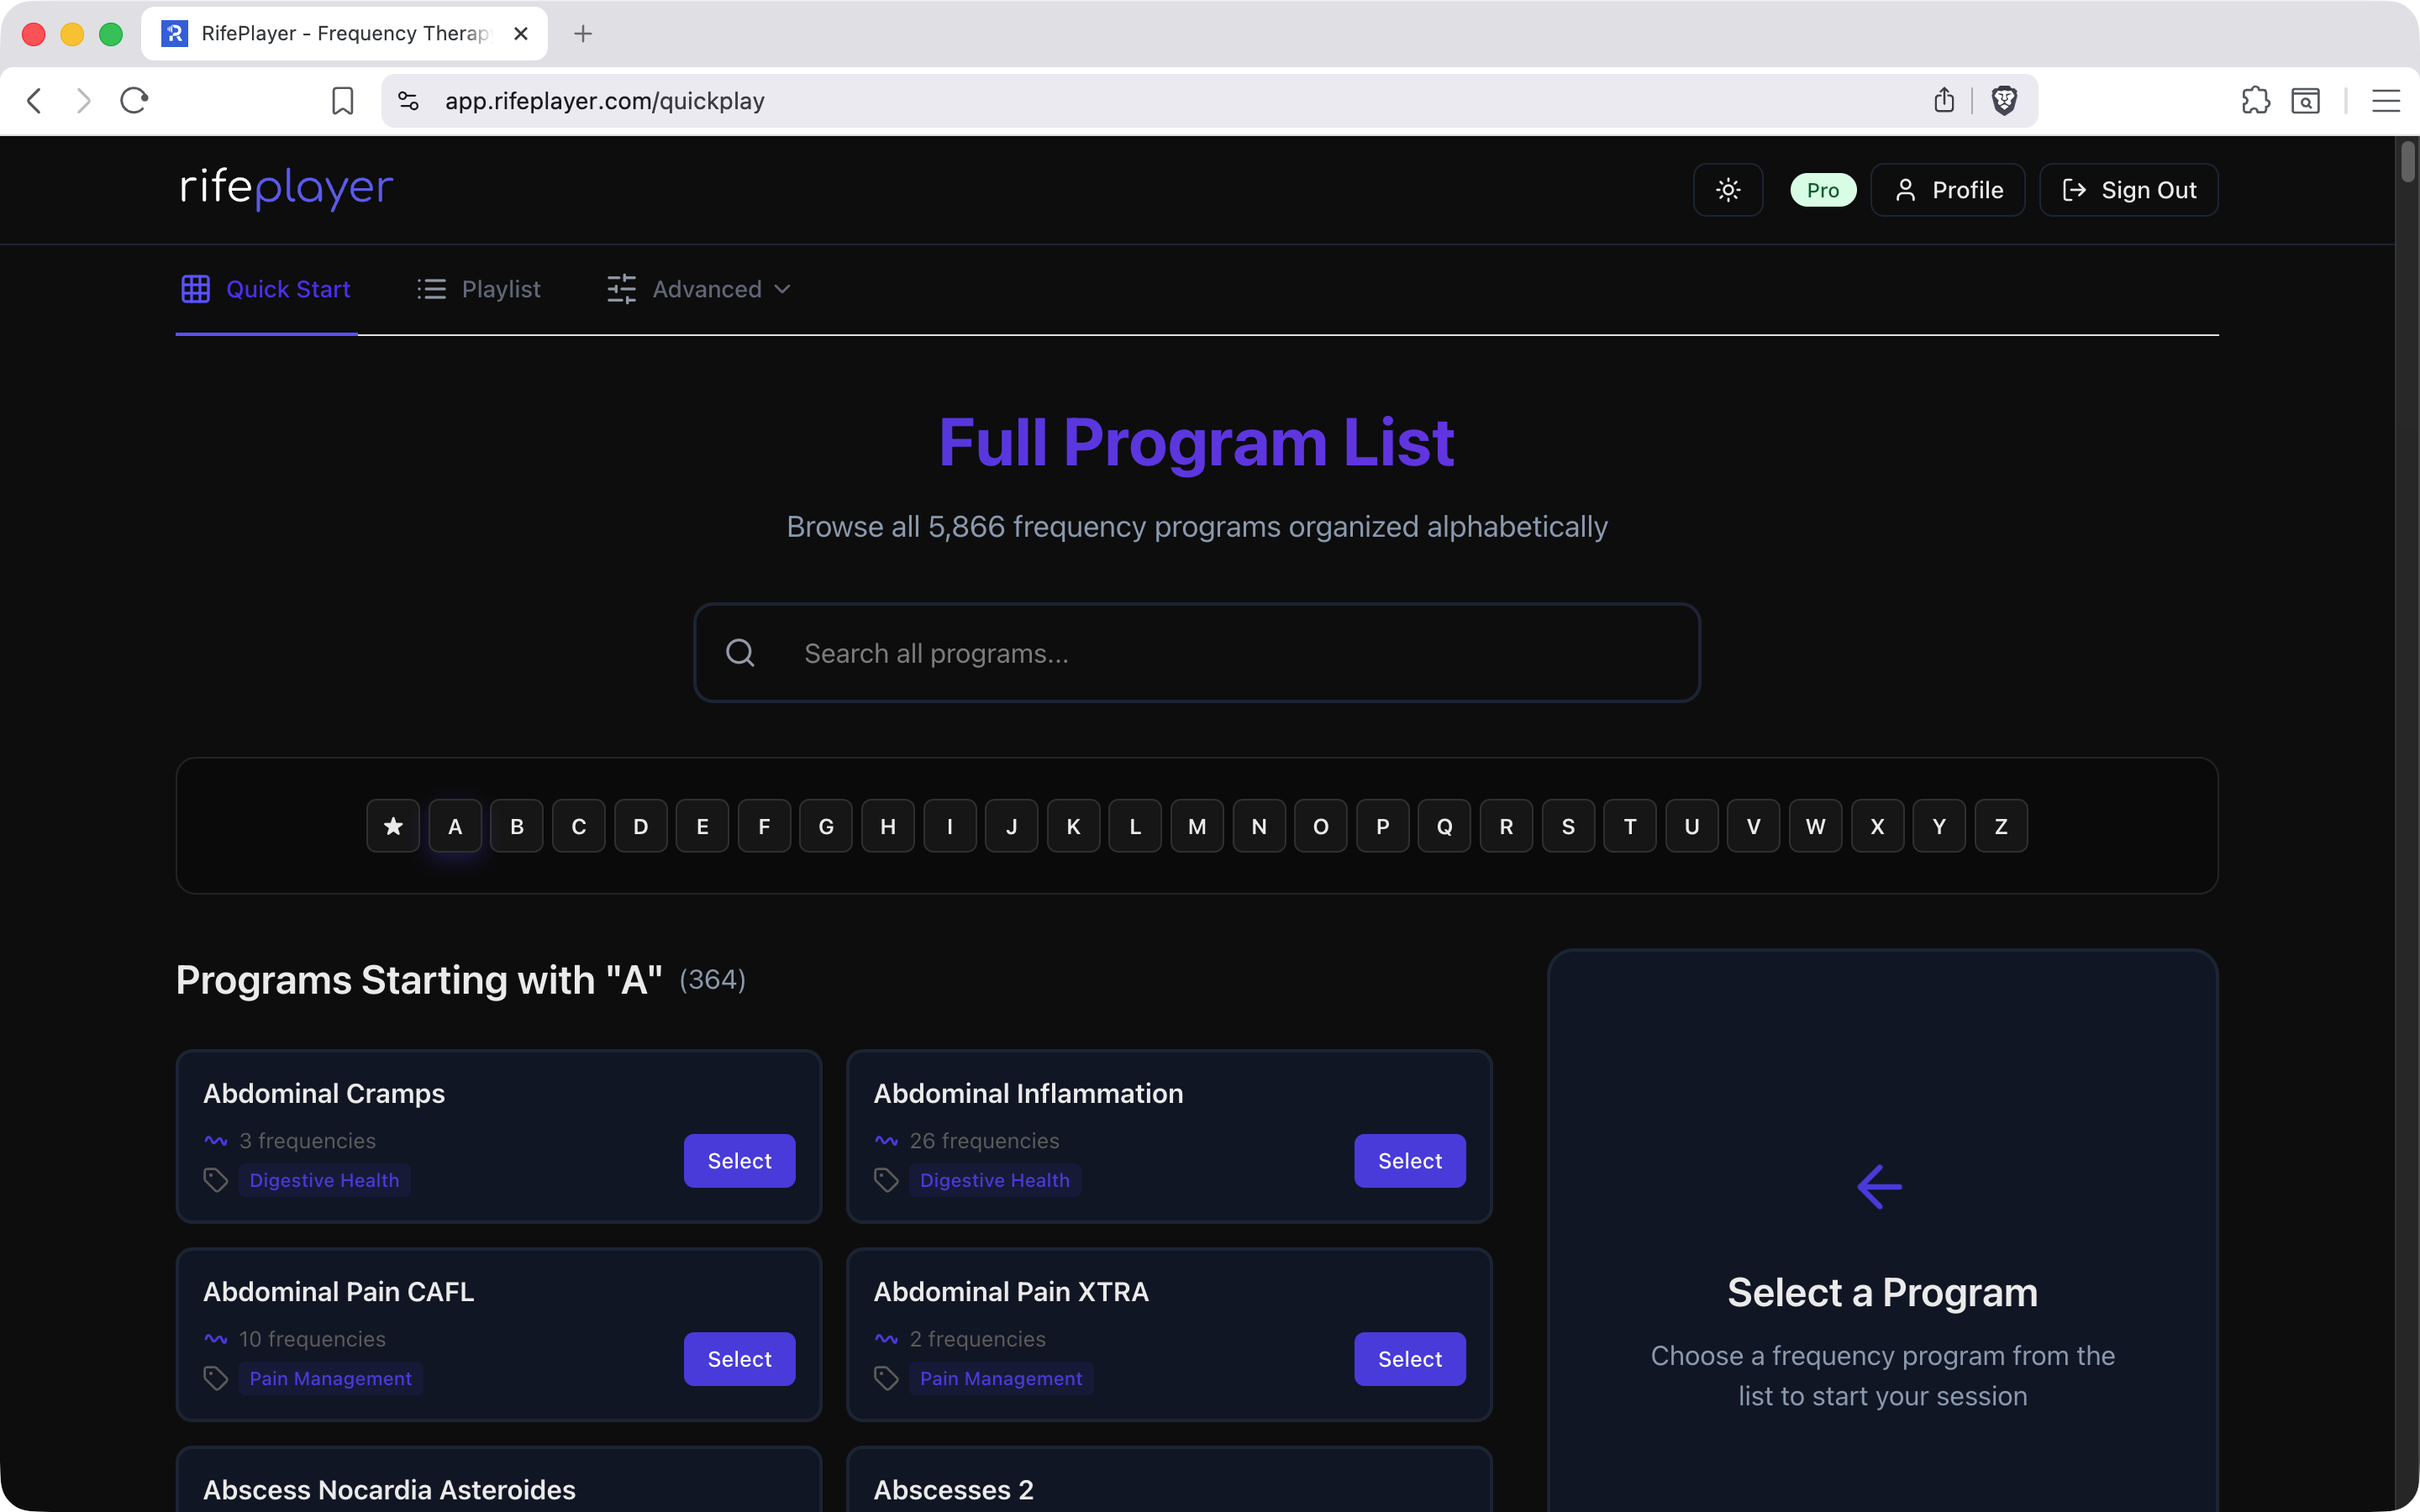Filter programs by letter P
Viewport: 2420px width, 1512px height.
[1383, 826]
